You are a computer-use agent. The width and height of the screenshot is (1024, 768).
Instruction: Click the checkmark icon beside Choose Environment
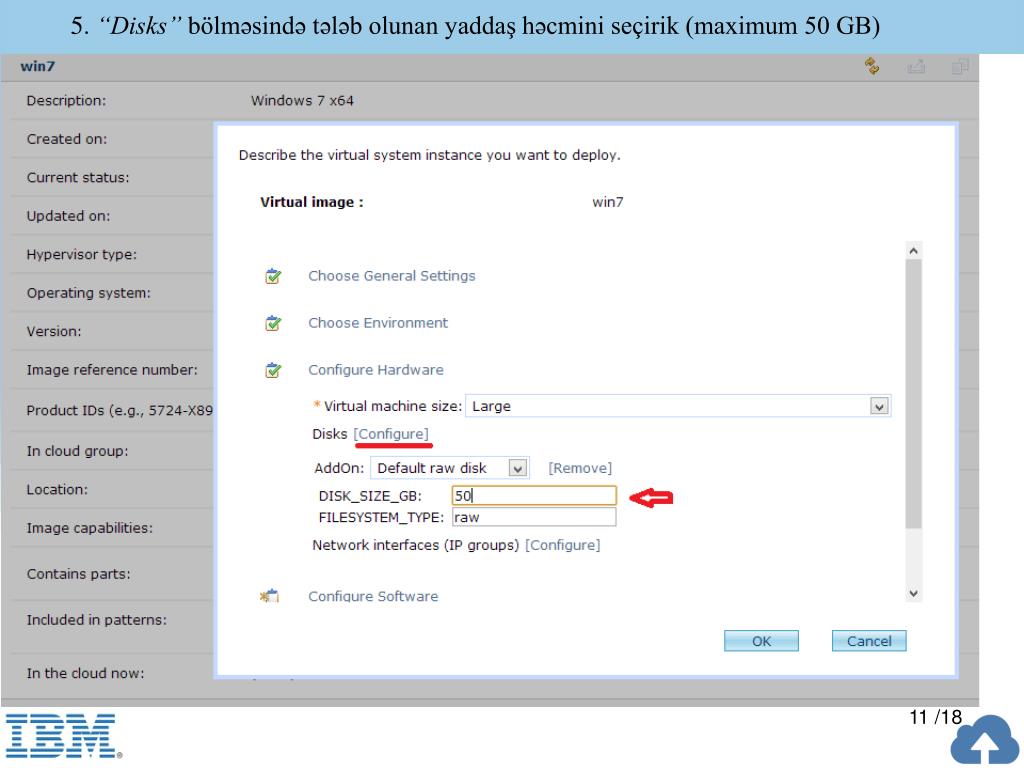pos(273,323)
